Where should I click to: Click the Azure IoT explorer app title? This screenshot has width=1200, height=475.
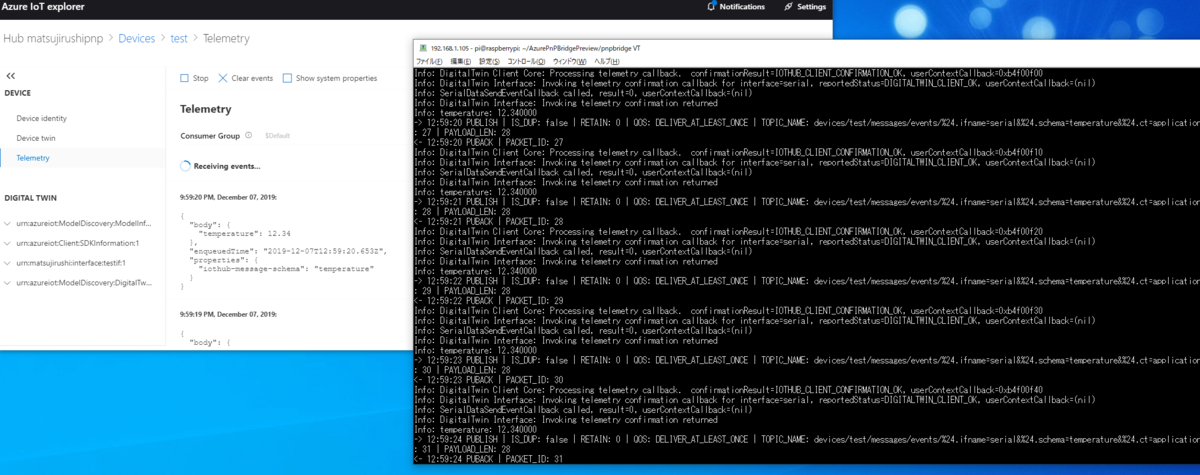coord(42,7)
